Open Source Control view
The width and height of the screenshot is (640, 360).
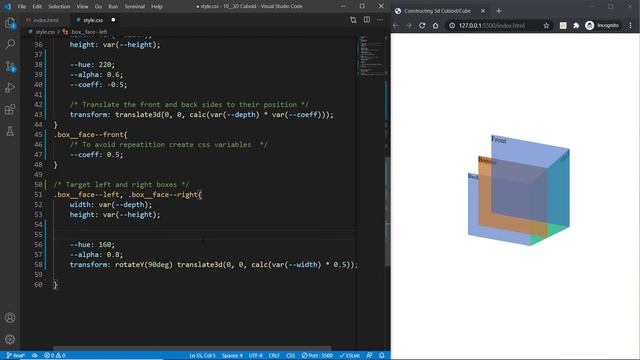click(10, 66)
